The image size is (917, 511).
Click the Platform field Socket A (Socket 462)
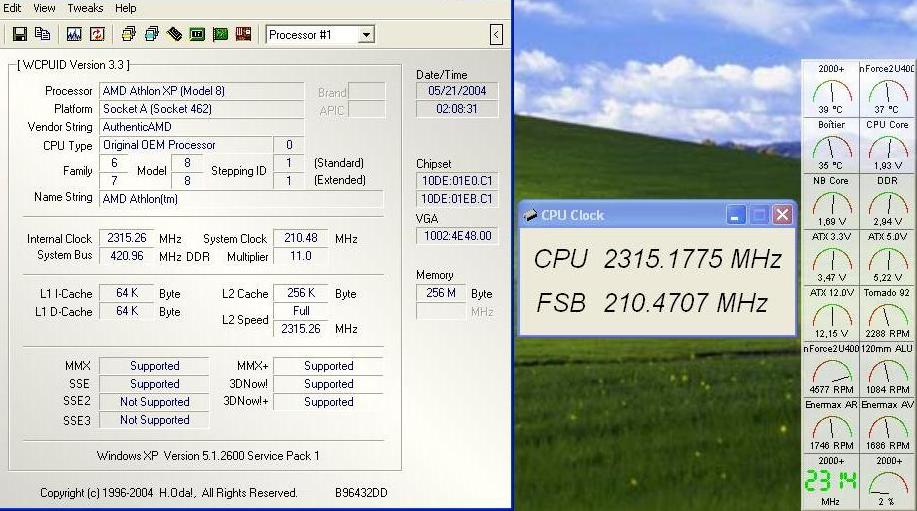[x=202, y=109]
